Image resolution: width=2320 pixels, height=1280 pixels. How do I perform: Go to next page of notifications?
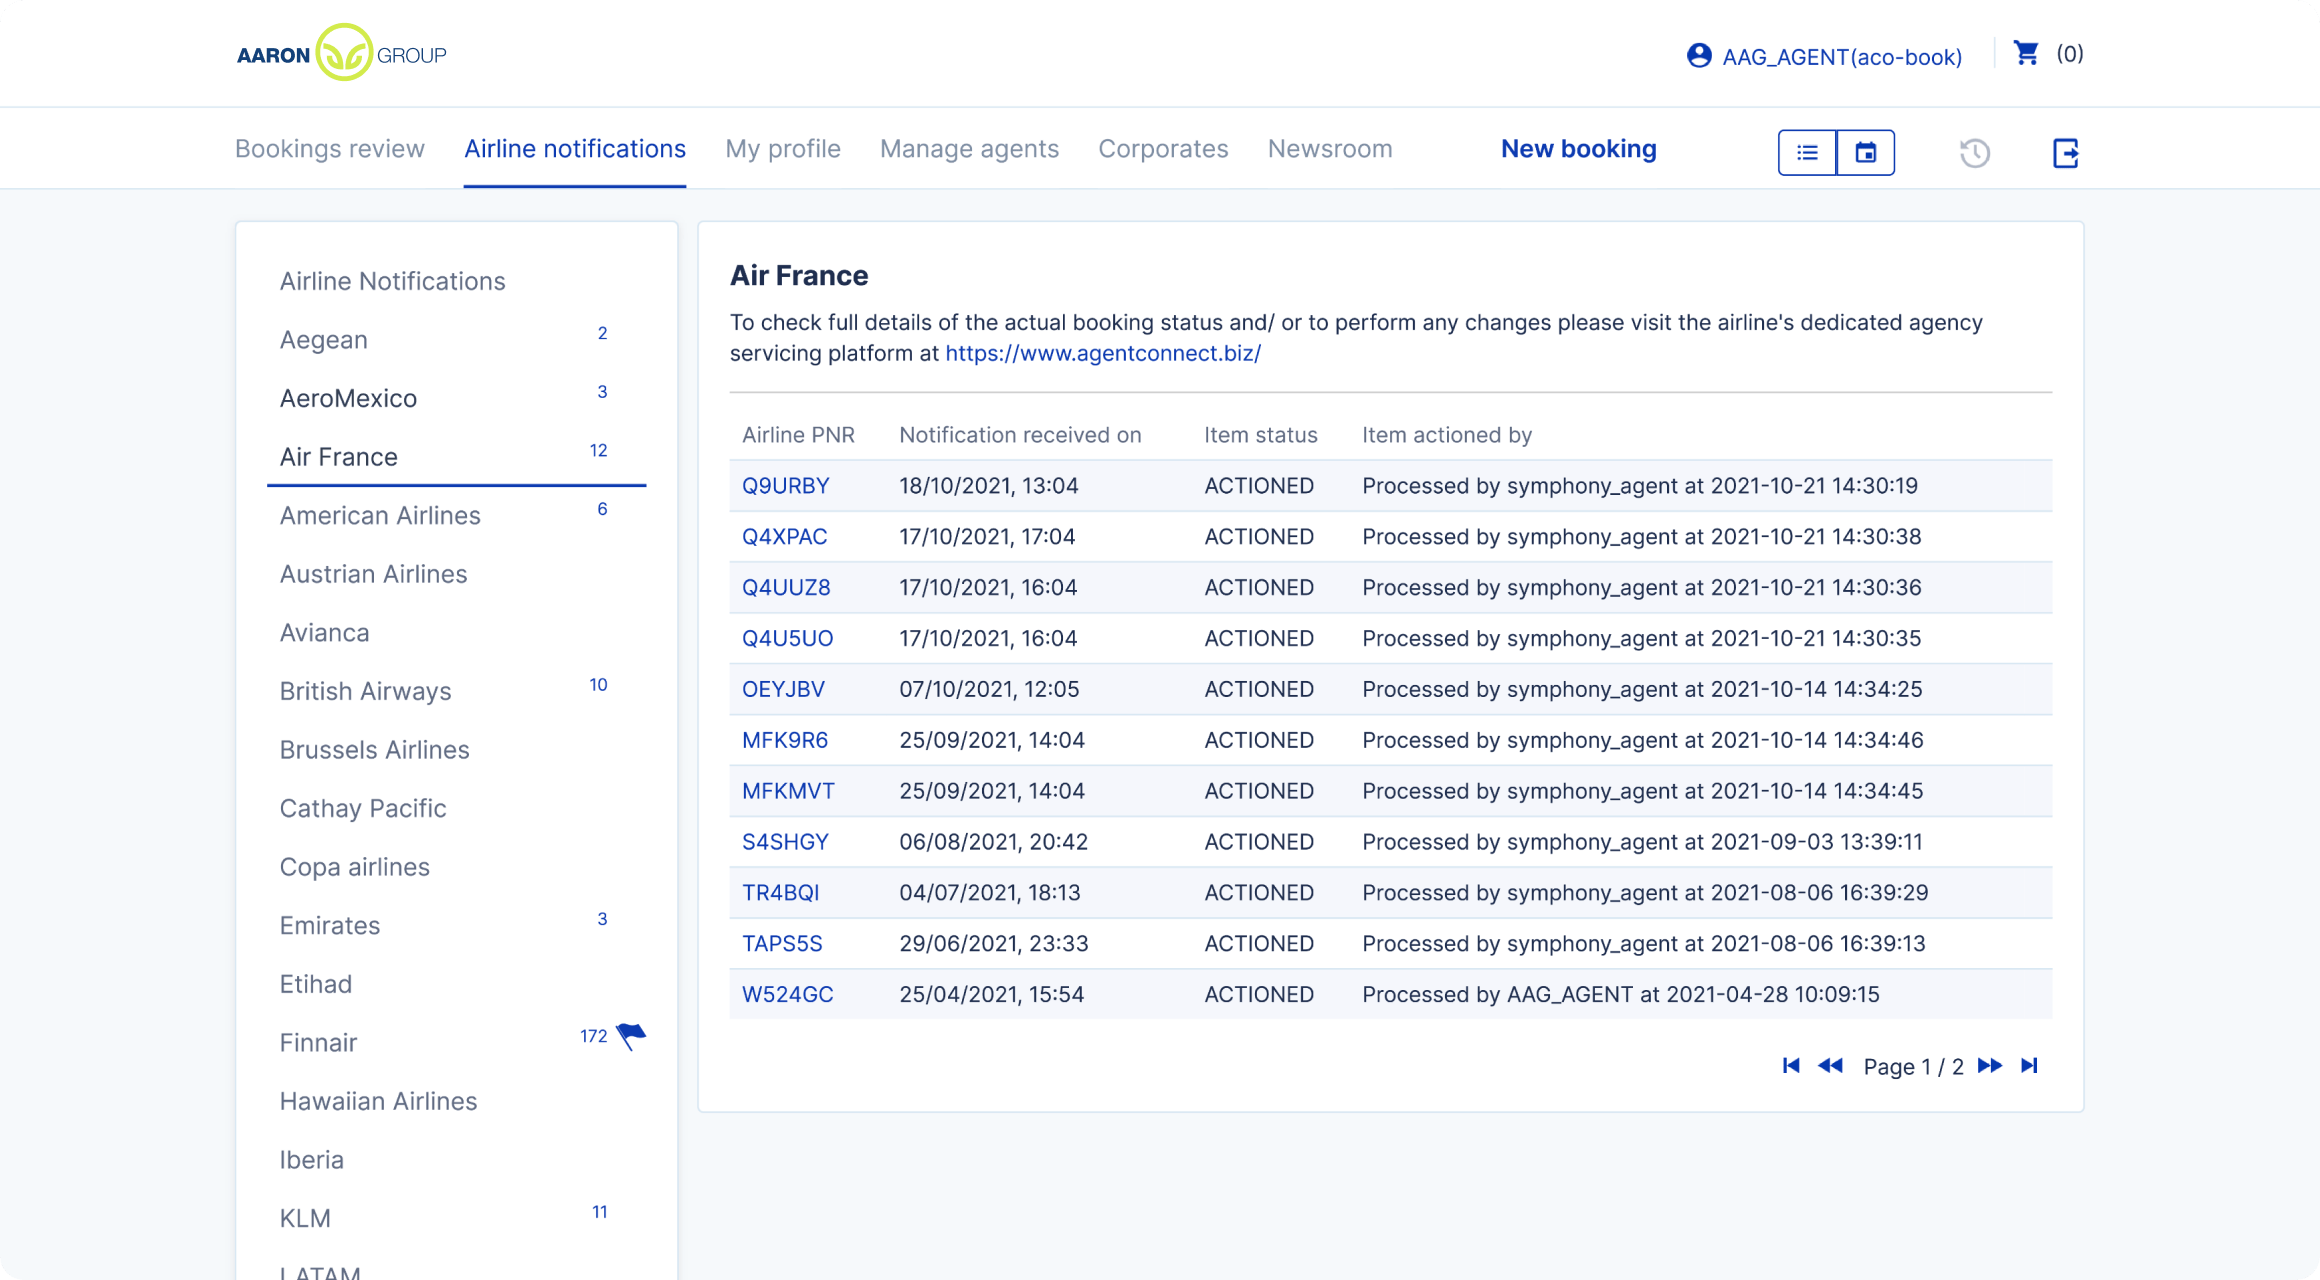[x=1990, y=1066]
